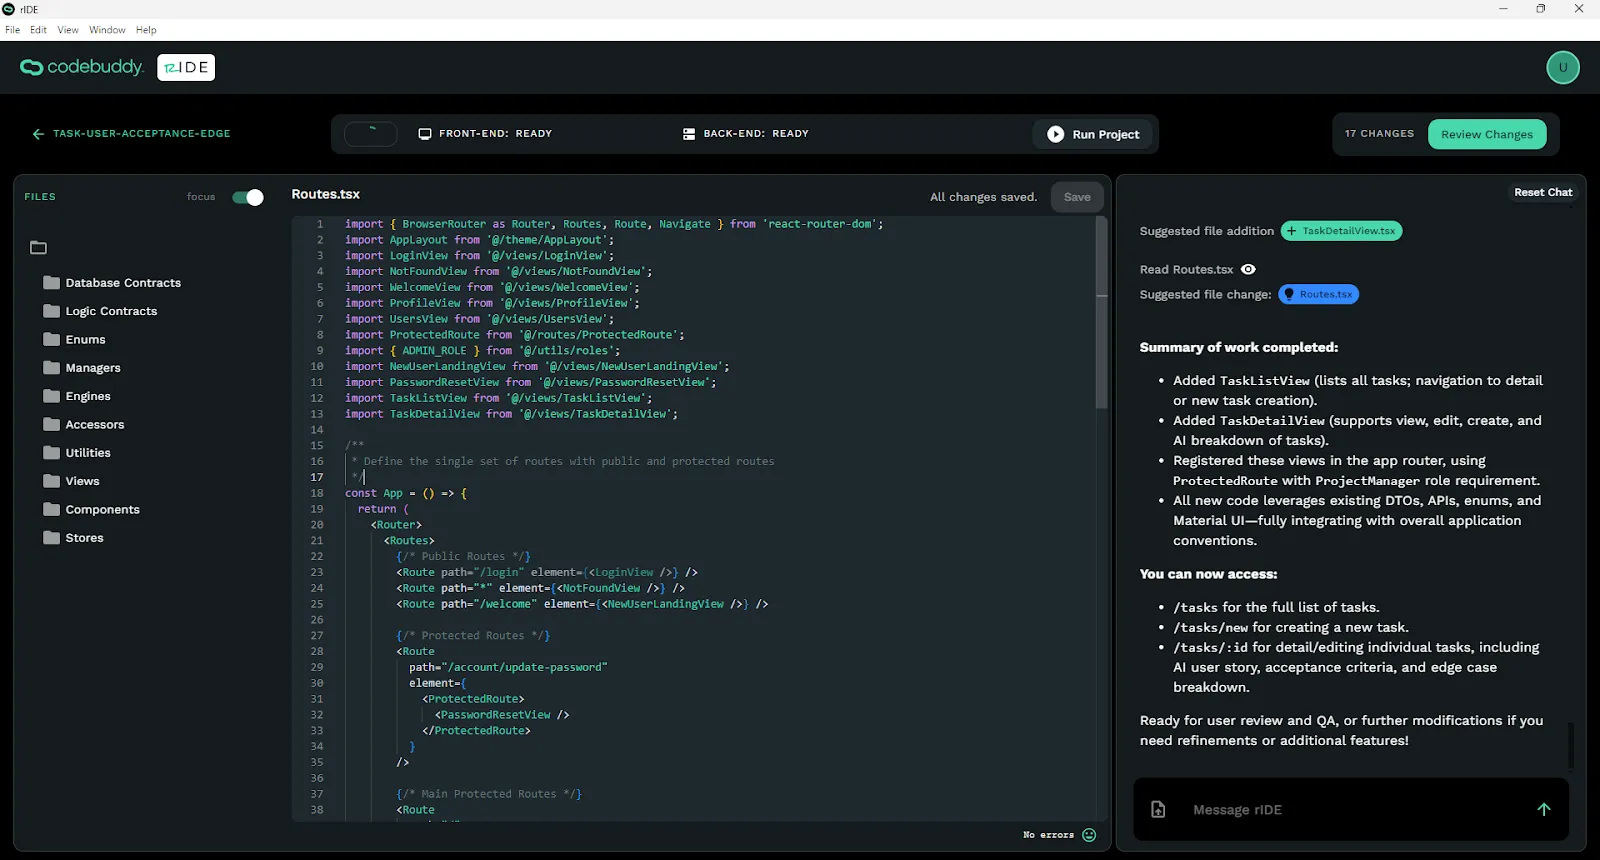Click the root folder icon in Files
The image size is (1600, 860).
click(39, 248)
